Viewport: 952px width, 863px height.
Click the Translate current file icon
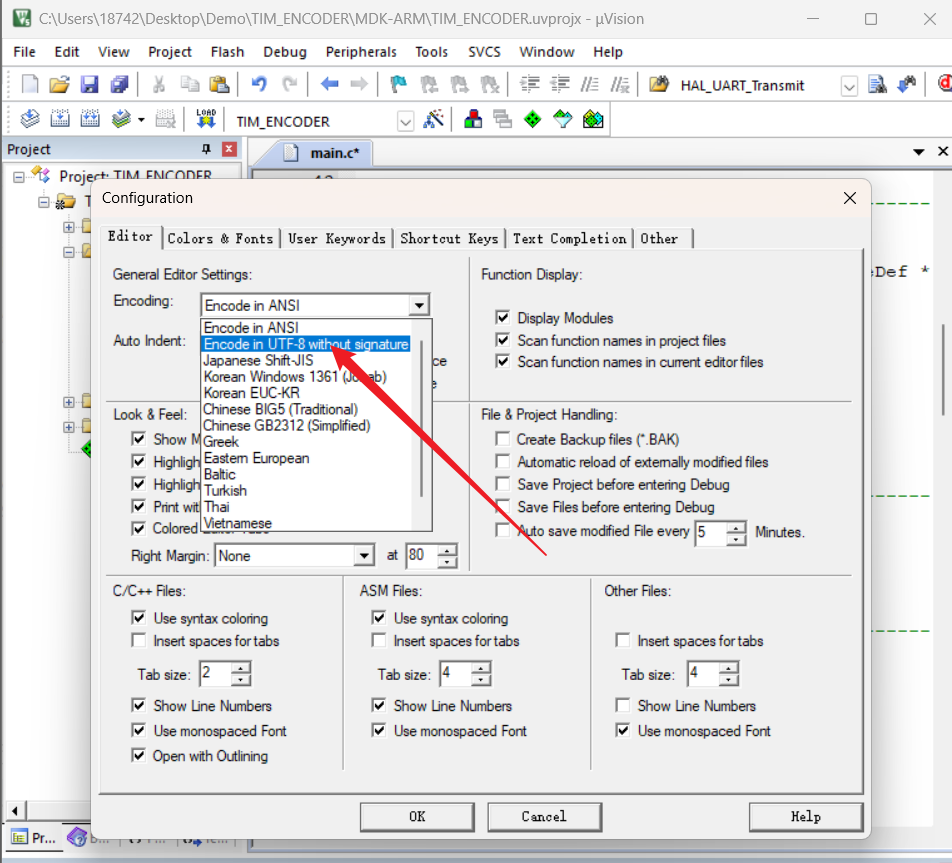(x=30, y=119)
